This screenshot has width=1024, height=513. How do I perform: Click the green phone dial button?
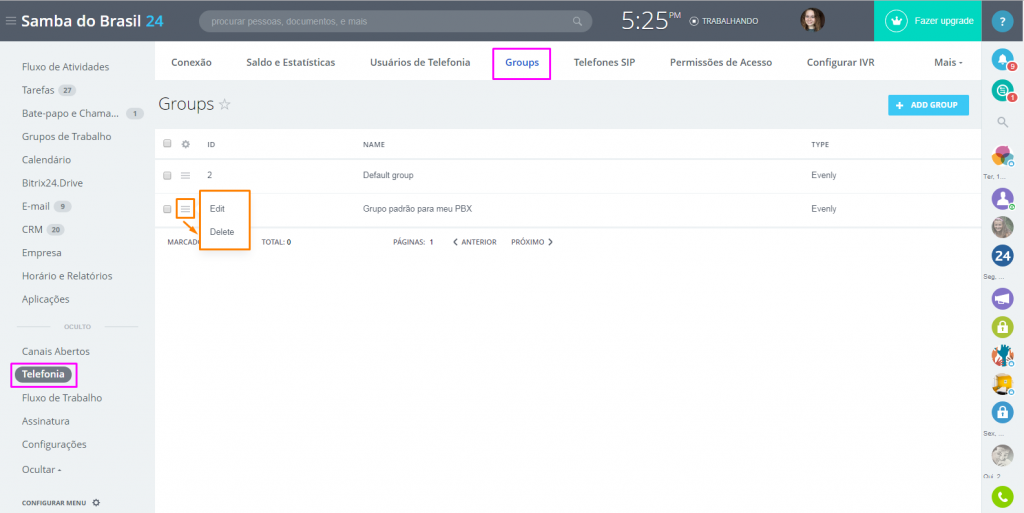coord(1002,497)
